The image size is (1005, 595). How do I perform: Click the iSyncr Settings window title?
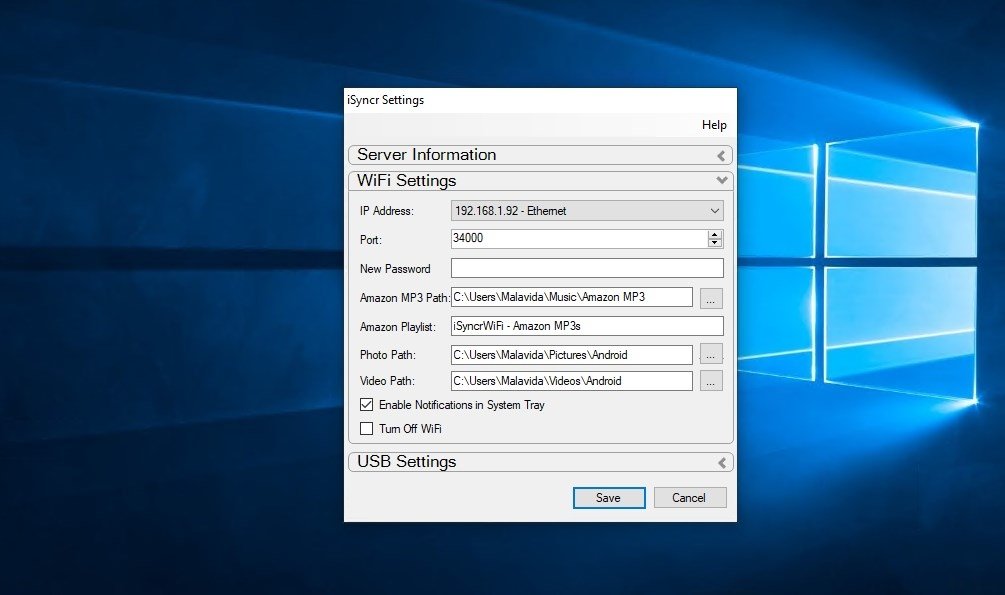coord(385,100)
